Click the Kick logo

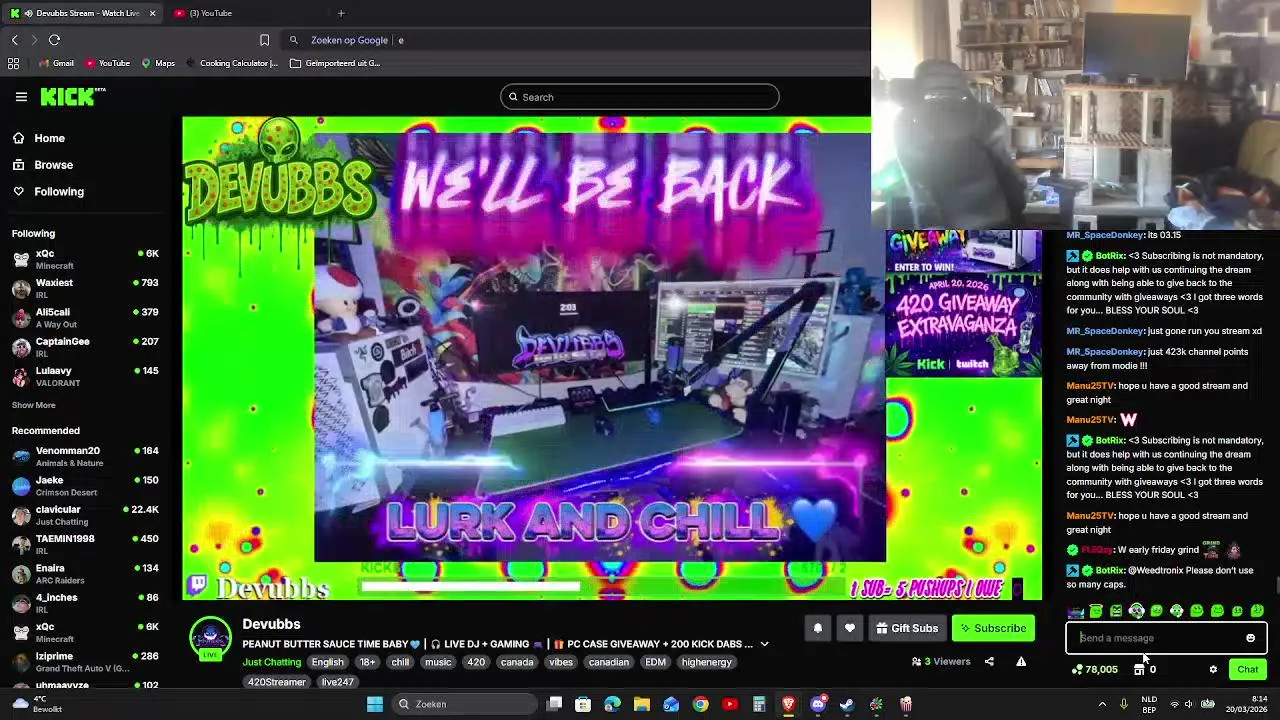[72, 97]
